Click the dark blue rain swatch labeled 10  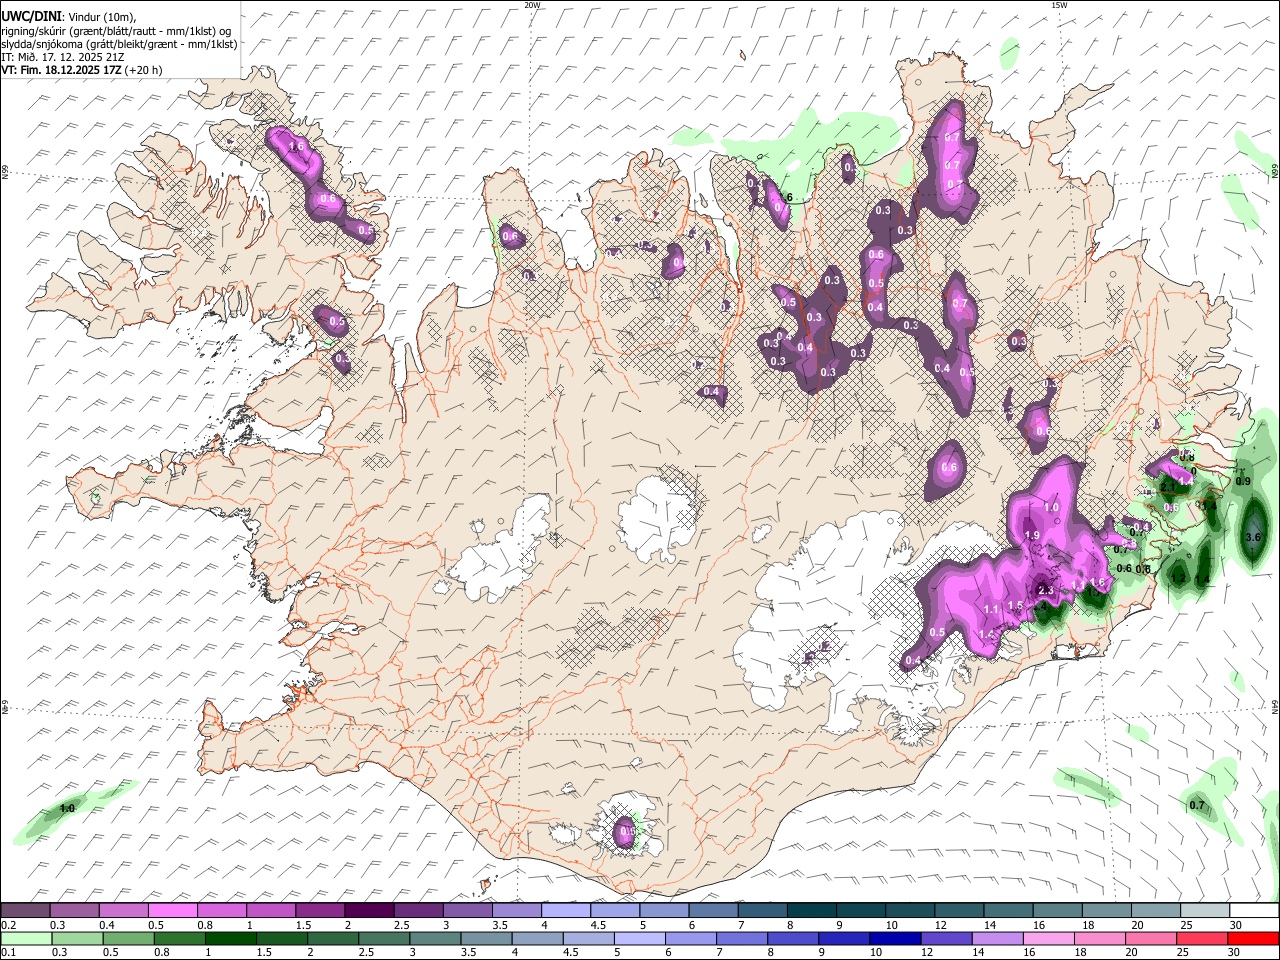pos(896,938)
